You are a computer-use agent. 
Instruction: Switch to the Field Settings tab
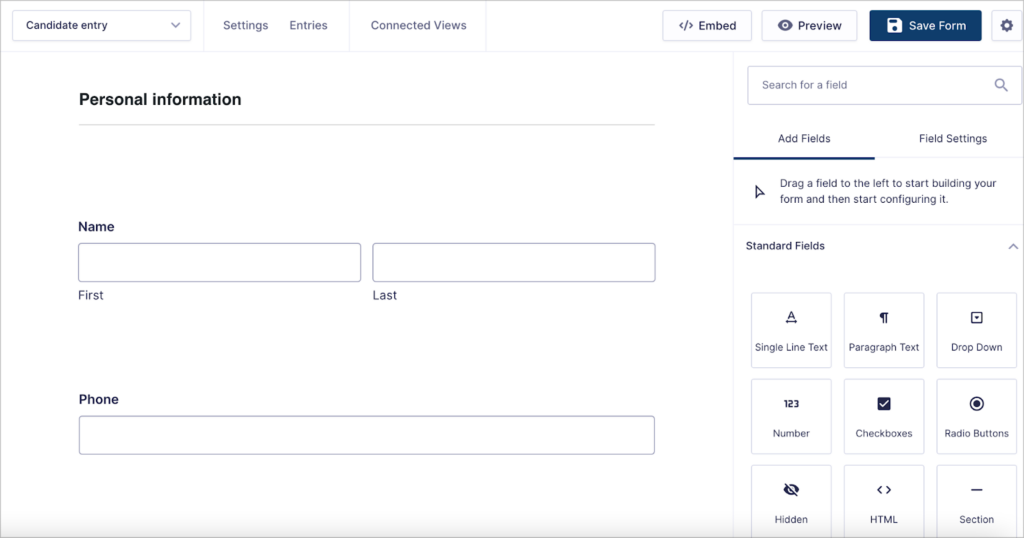pos(952,139)
